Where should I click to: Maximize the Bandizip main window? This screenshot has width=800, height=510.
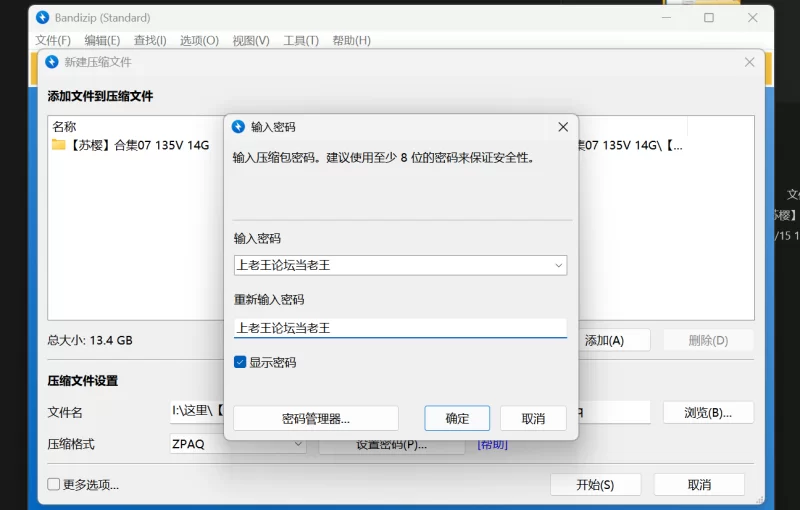[709, 18]
